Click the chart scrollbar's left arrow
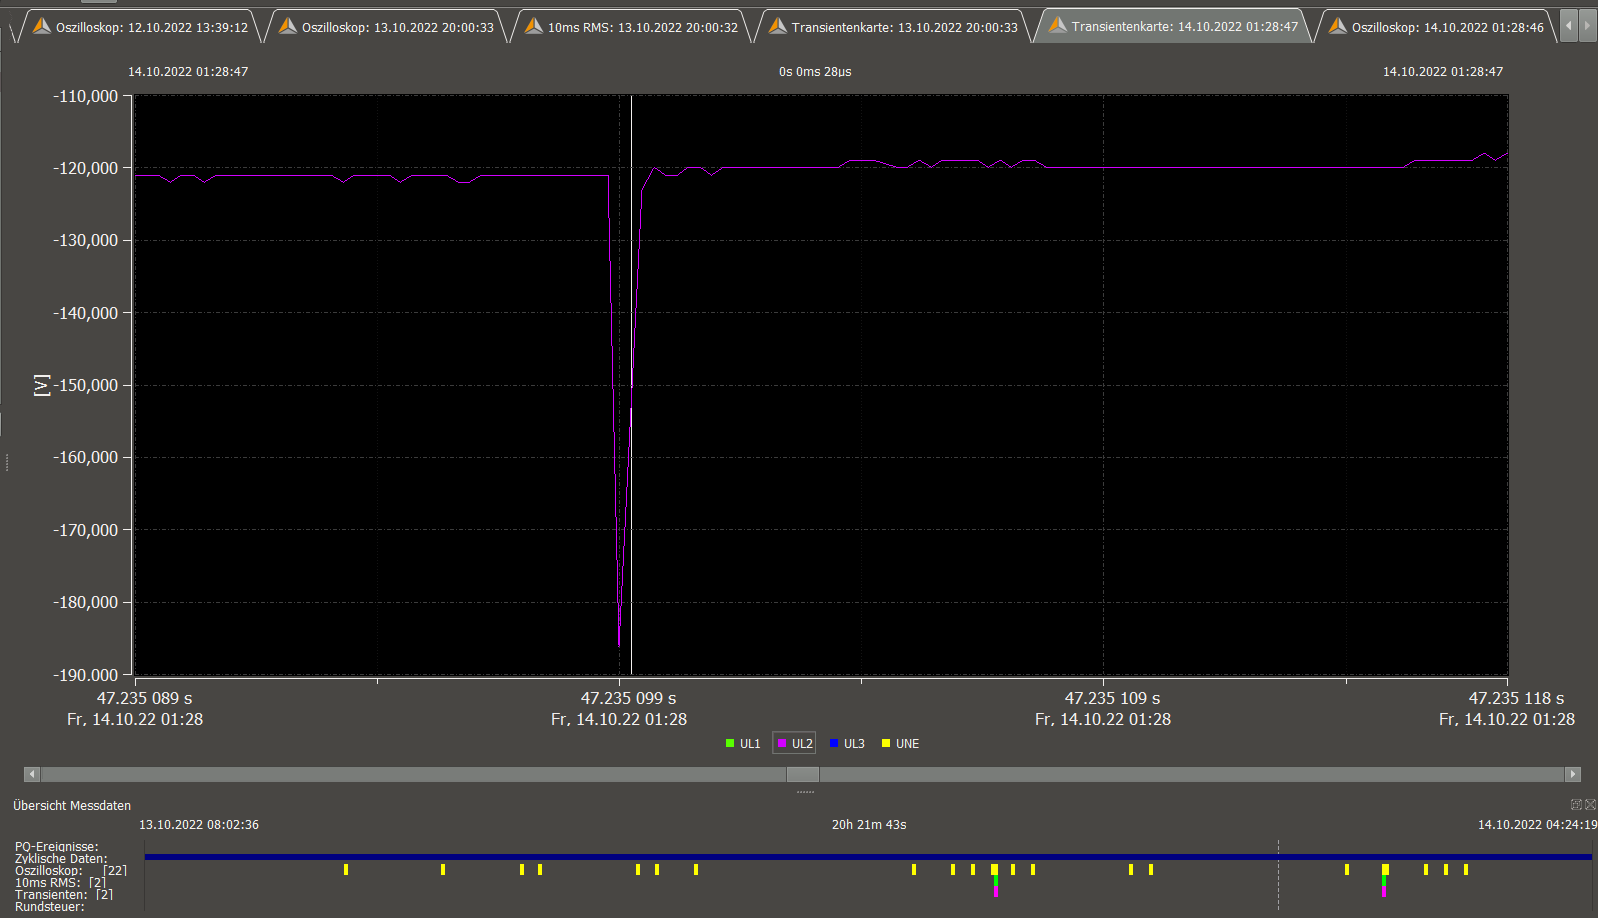 coord(32,774)
